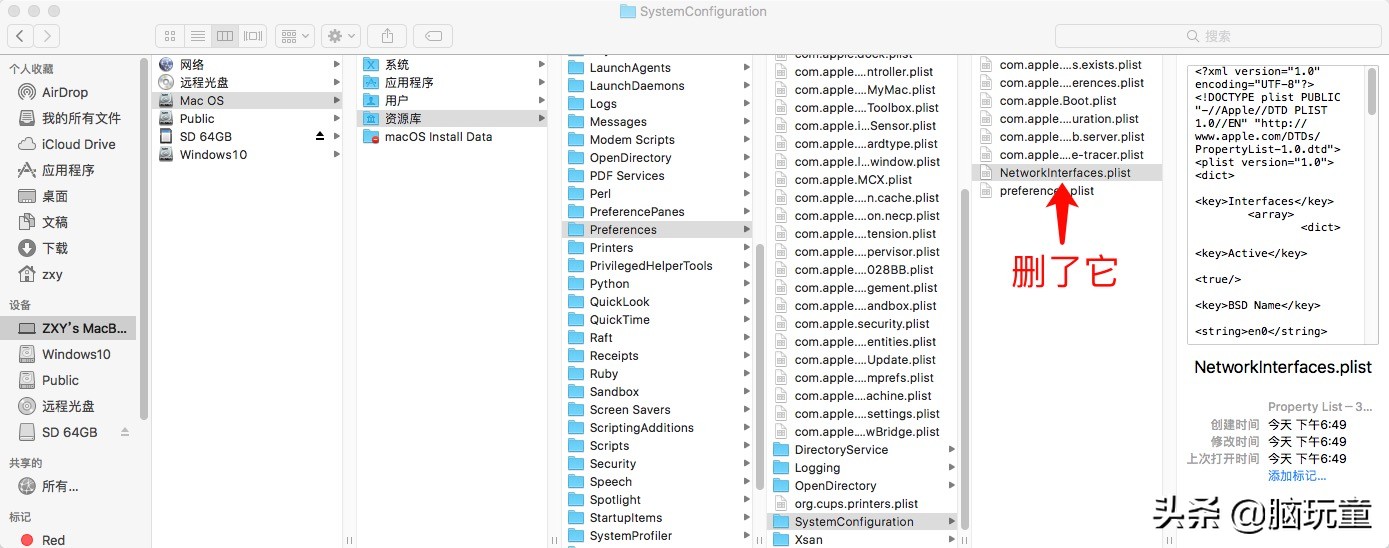Image resolution: width=1389 pixels, height=548 pixels.
Task: Select the SystemConfiguration folder
Action: [862, 522]
